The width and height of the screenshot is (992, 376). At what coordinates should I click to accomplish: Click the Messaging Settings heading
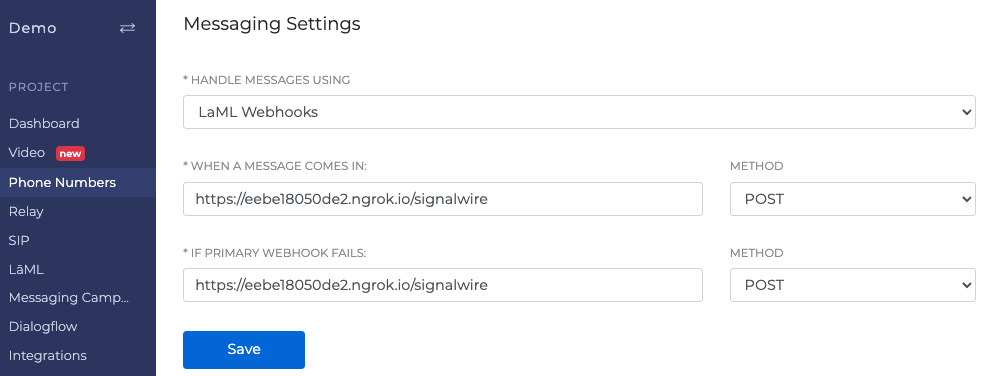(272, 24)
